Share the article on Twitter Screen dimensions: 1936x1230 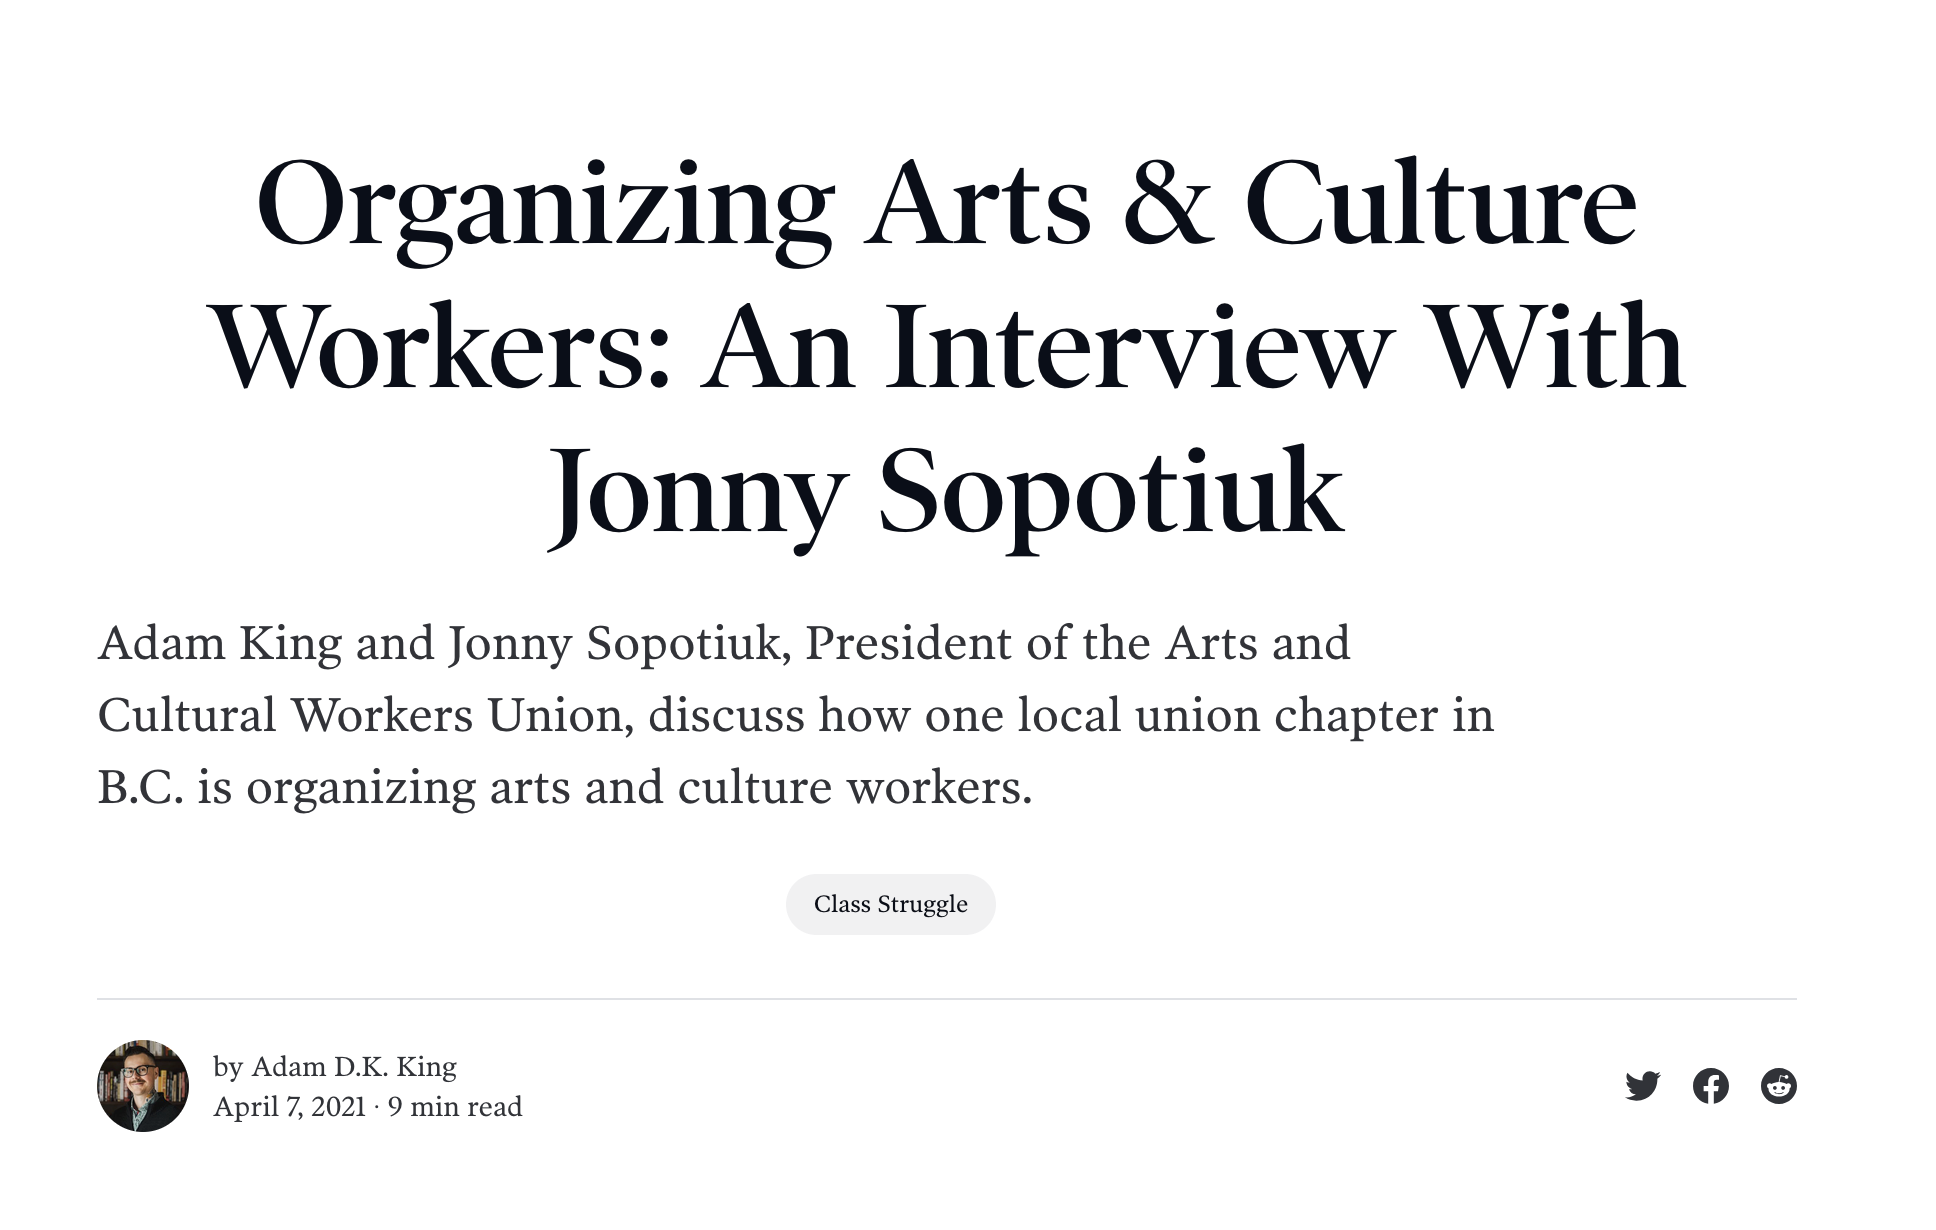(1643, 1086)
